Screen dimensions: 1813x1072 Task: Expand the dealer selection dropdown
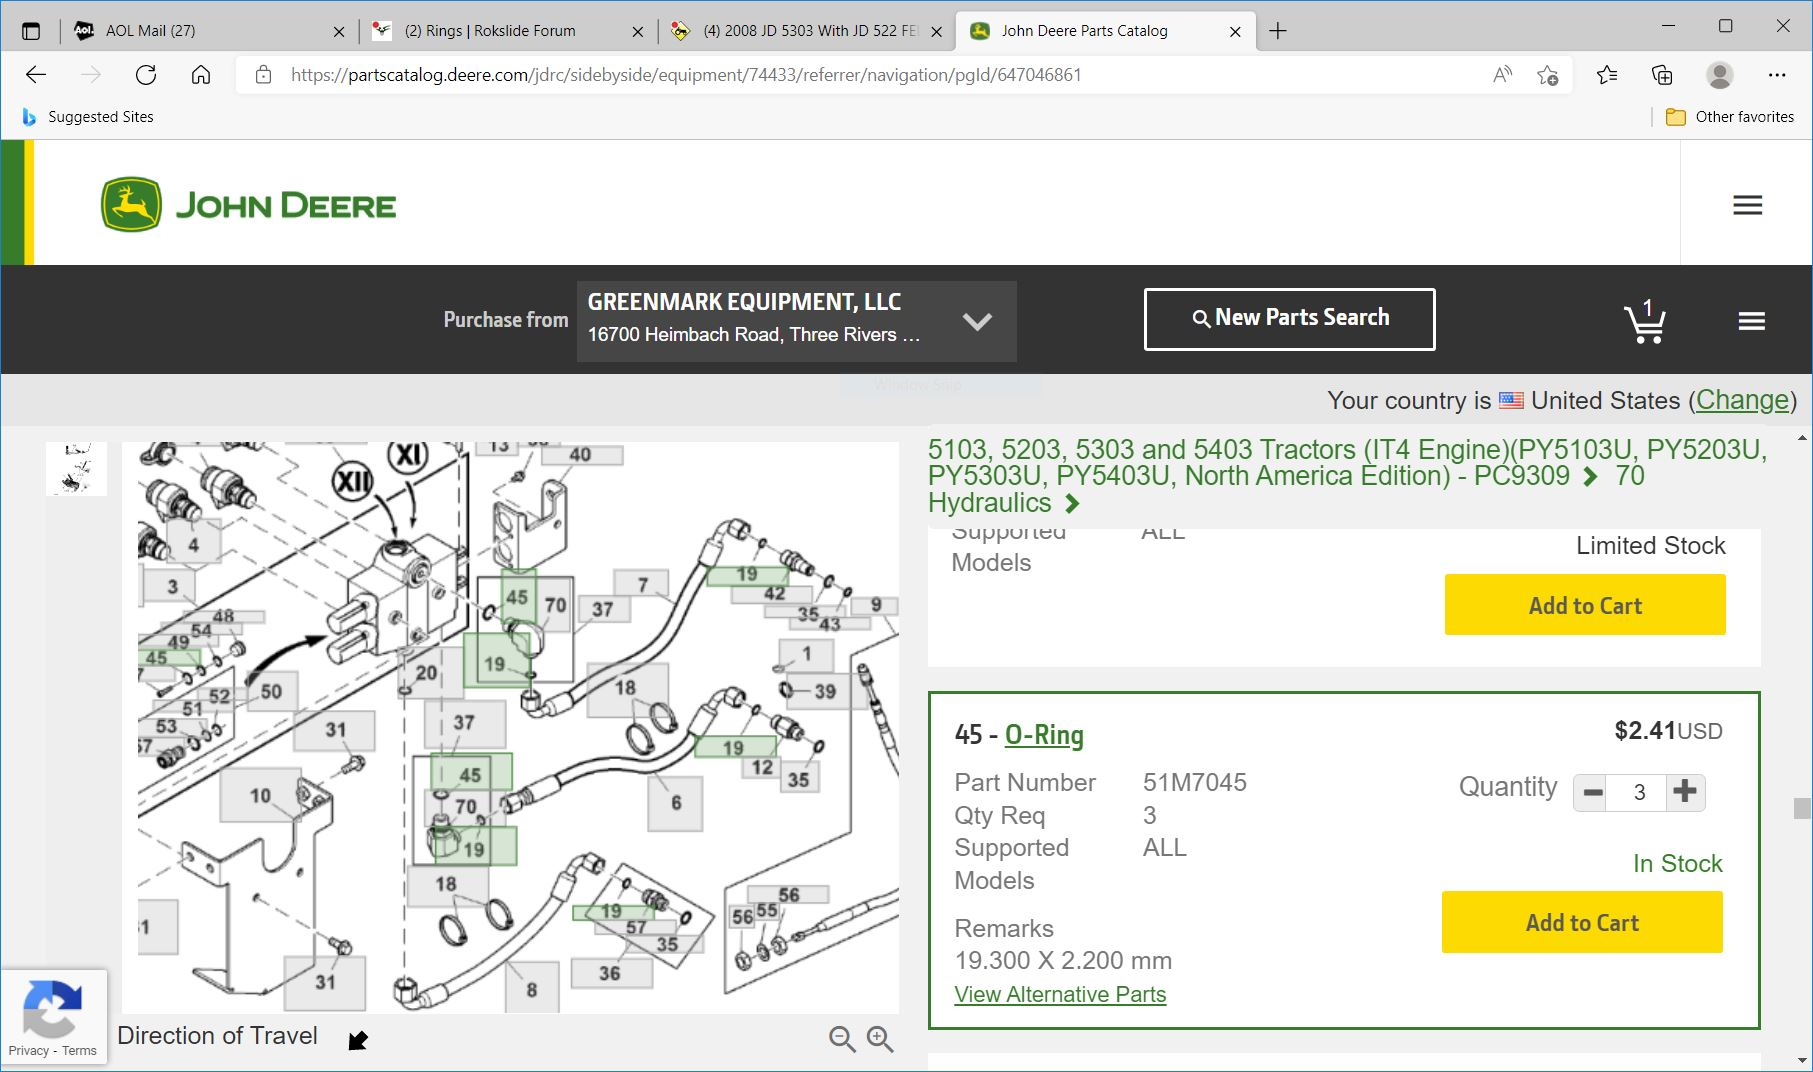[977, 321]
